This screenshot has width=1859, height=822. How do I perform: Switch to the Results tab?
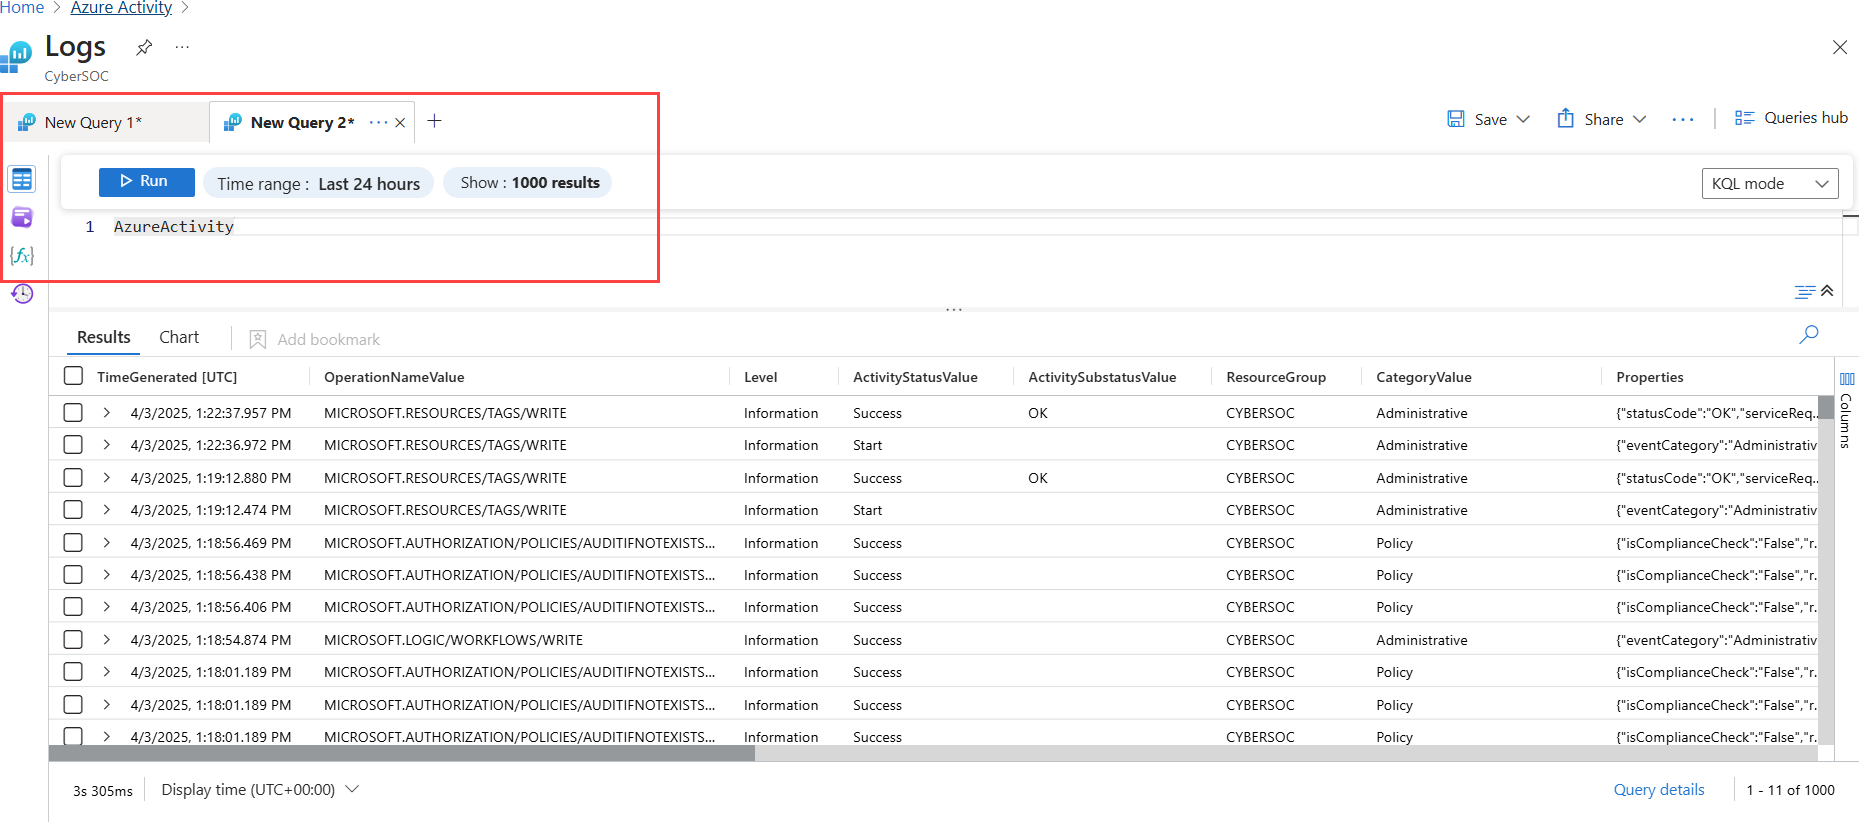(x=104, y=338)
